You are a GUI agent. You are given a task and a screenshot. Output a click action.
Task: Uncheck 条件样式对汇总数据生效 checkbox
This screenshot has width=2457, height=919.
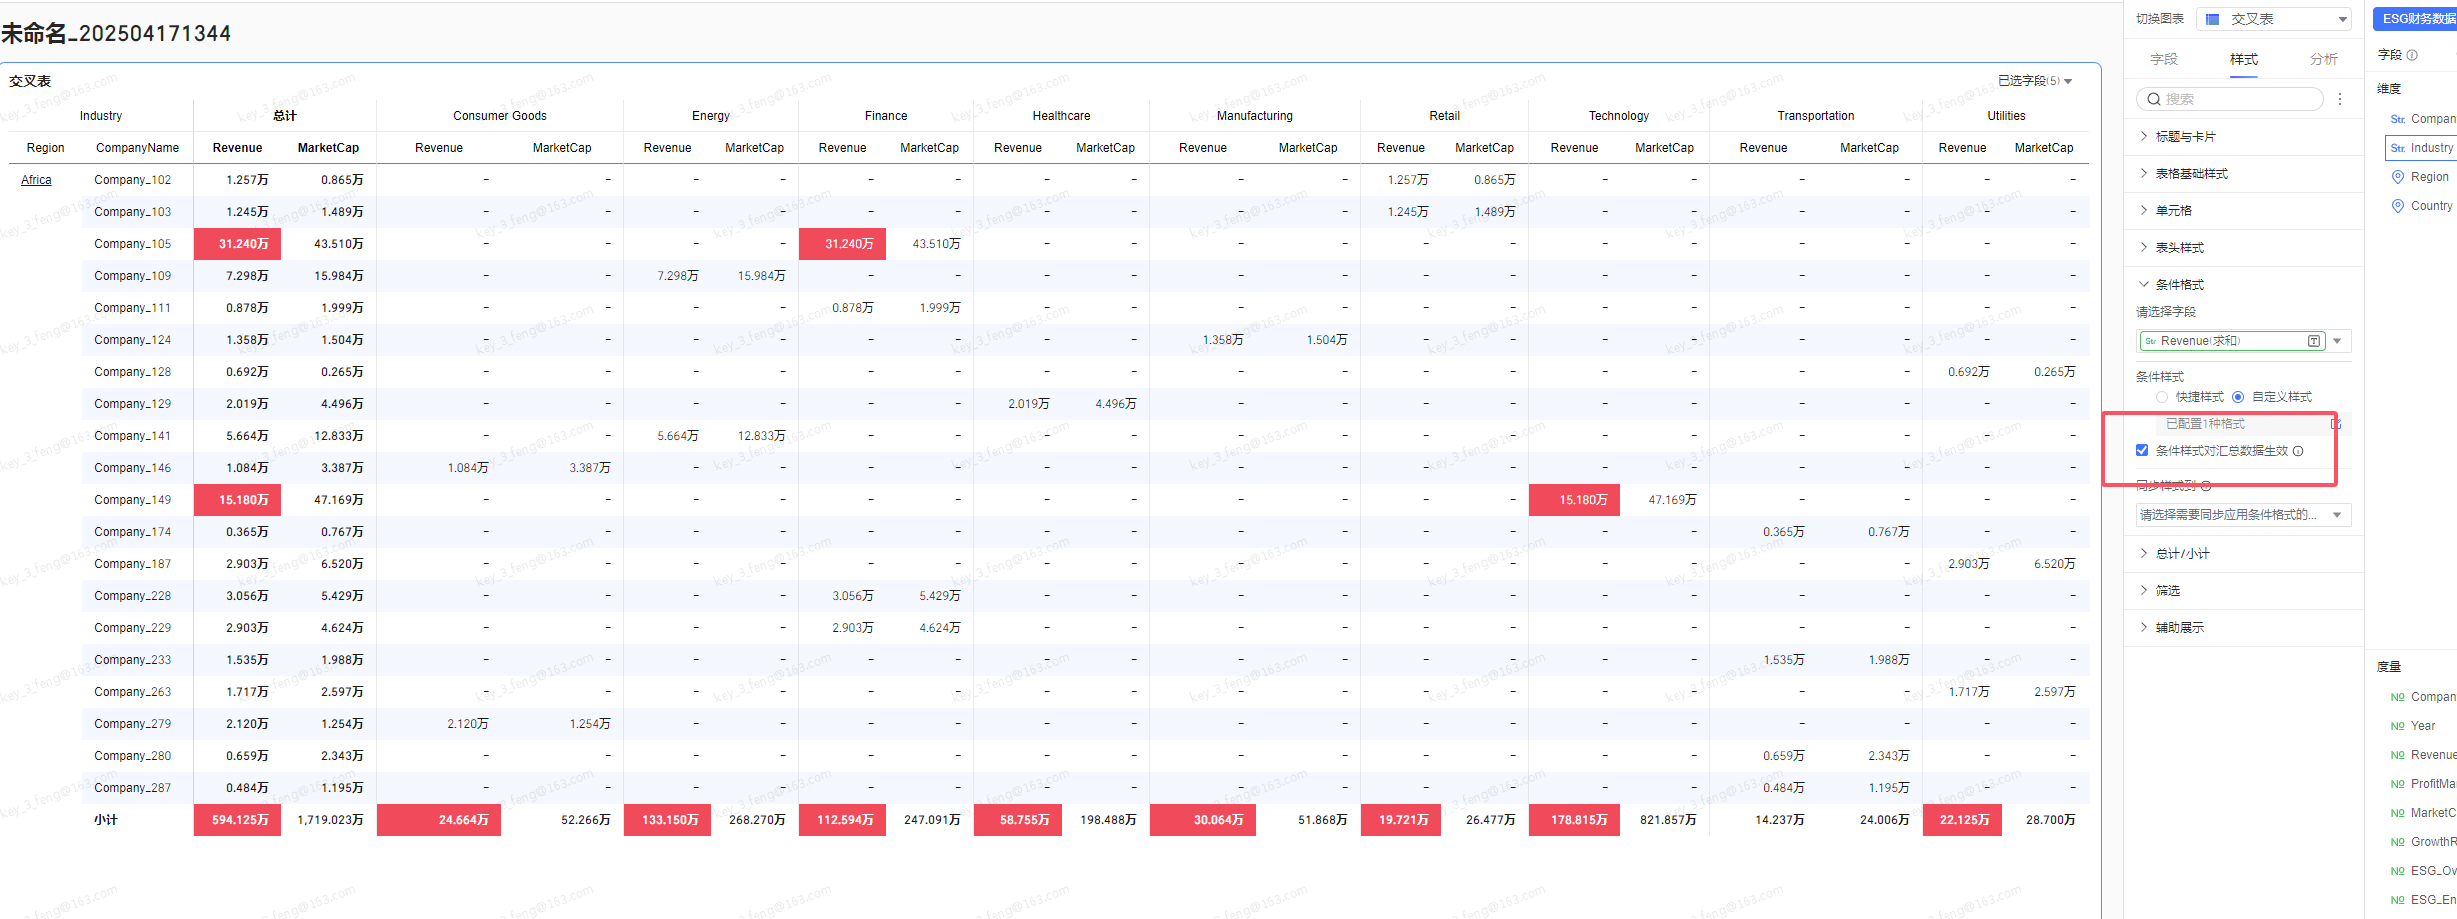pyautogui.click(x=2142, y=450)
